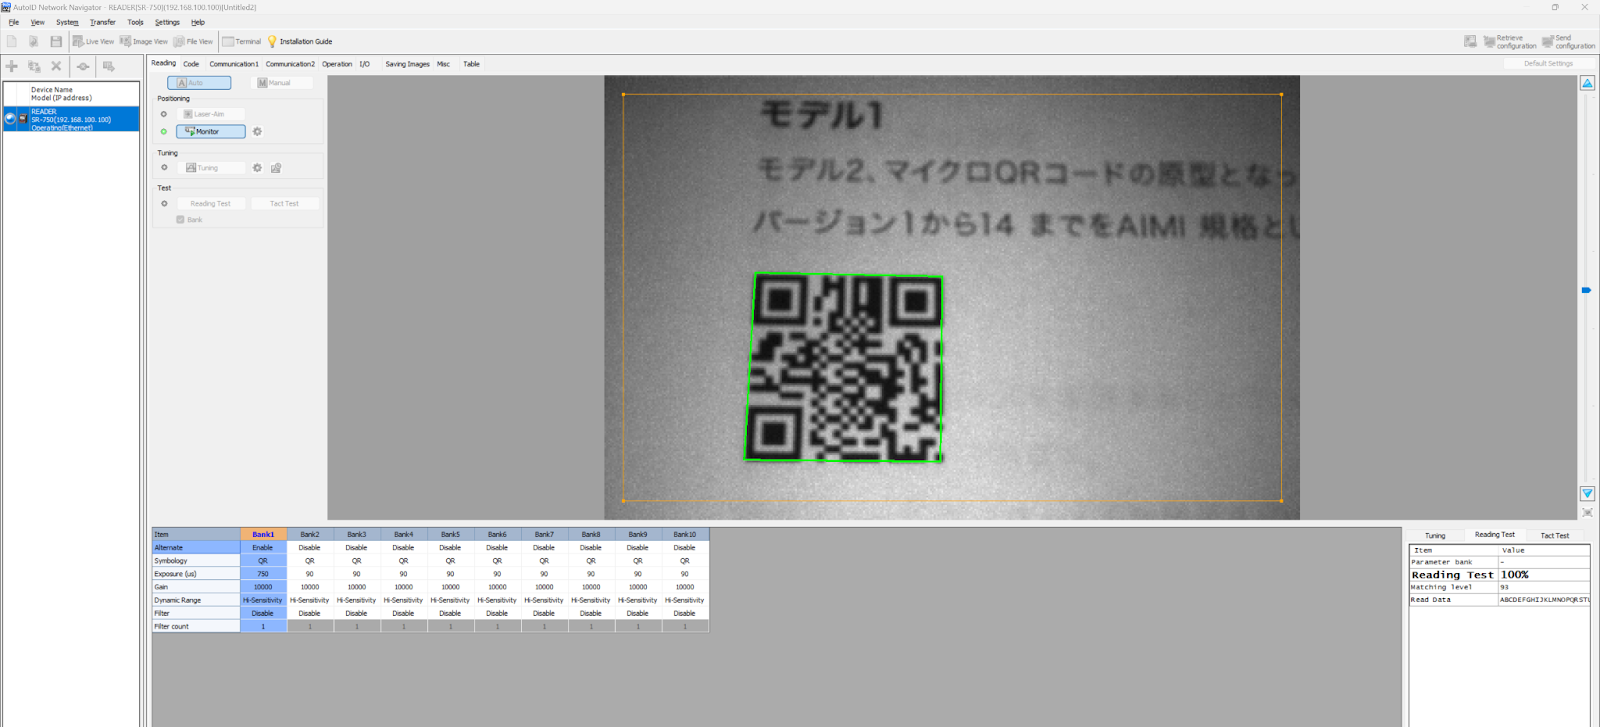The width and height of the screenshot is (1600, 727).
Task: Switch to the Misc tab
Action: coord(443,64)
